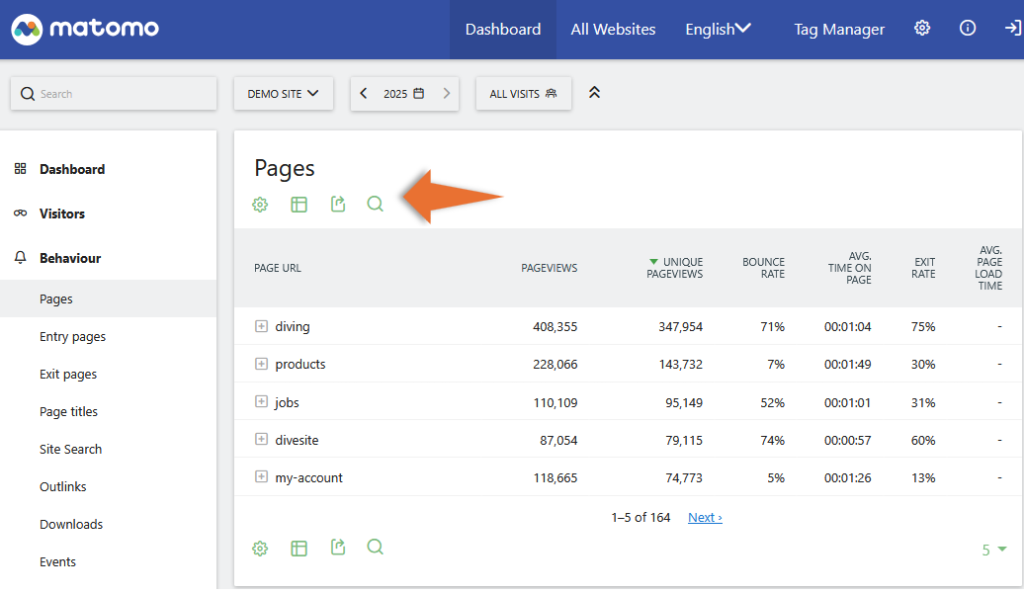
Task: Open report settings cog below the table
Action: tap(260, 548)
